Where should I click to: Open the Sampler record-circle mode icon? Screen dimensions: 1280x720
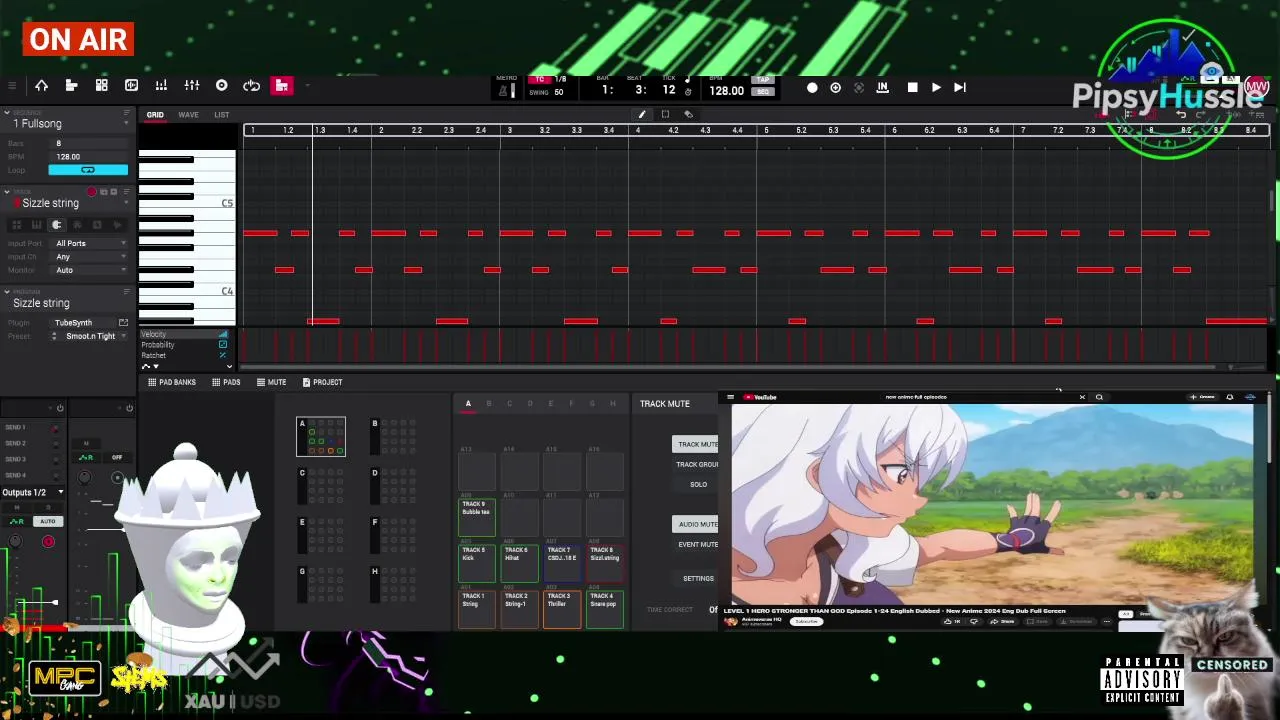coord(222,86)
